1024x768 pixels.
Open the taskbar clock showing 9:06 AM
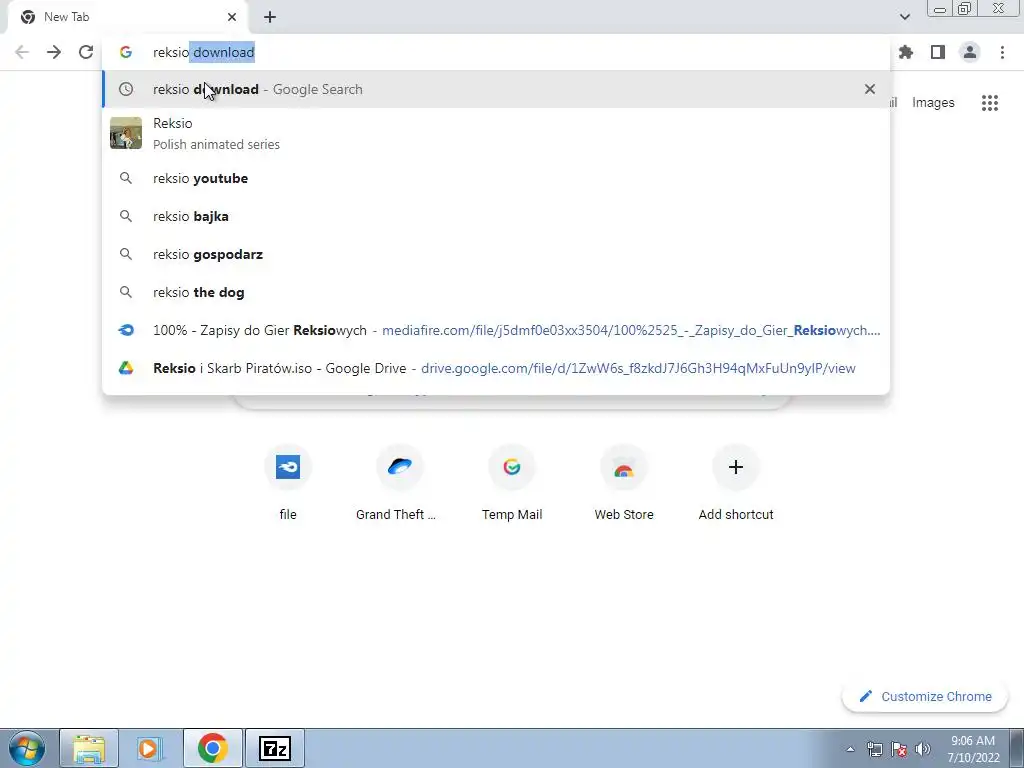(973, 749)
